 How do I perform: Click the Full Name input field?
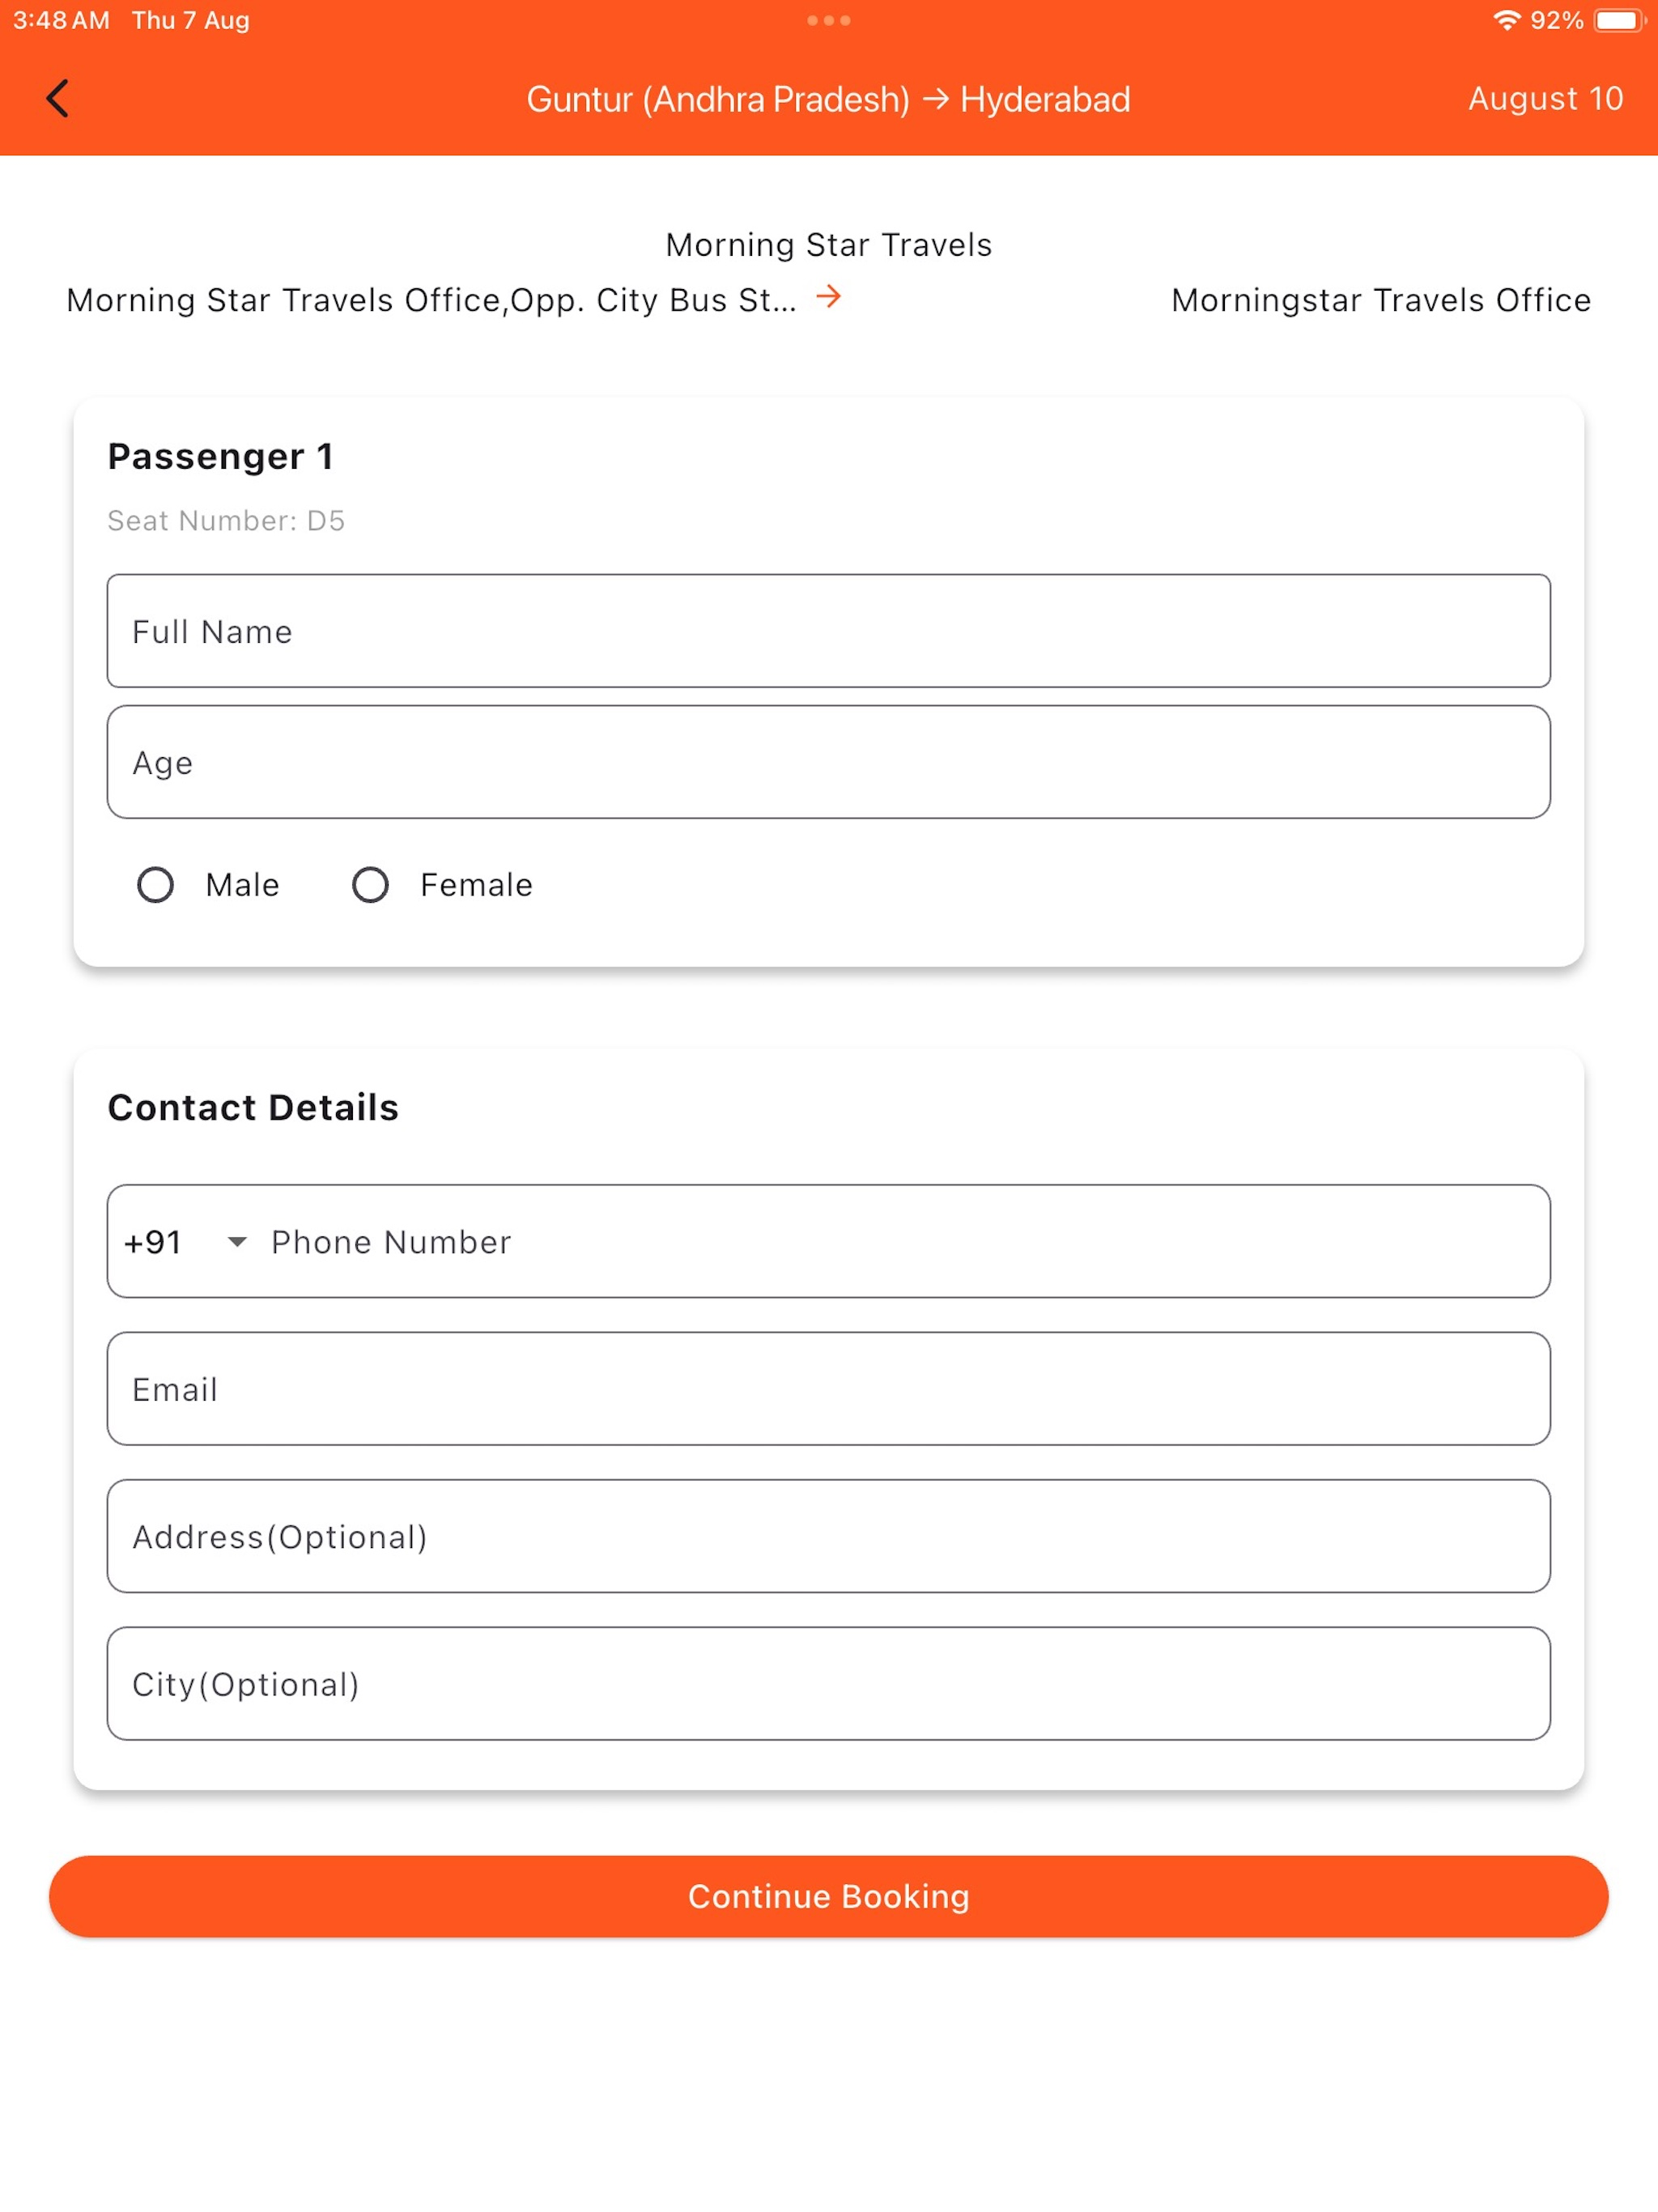click(x=828, y=631)
